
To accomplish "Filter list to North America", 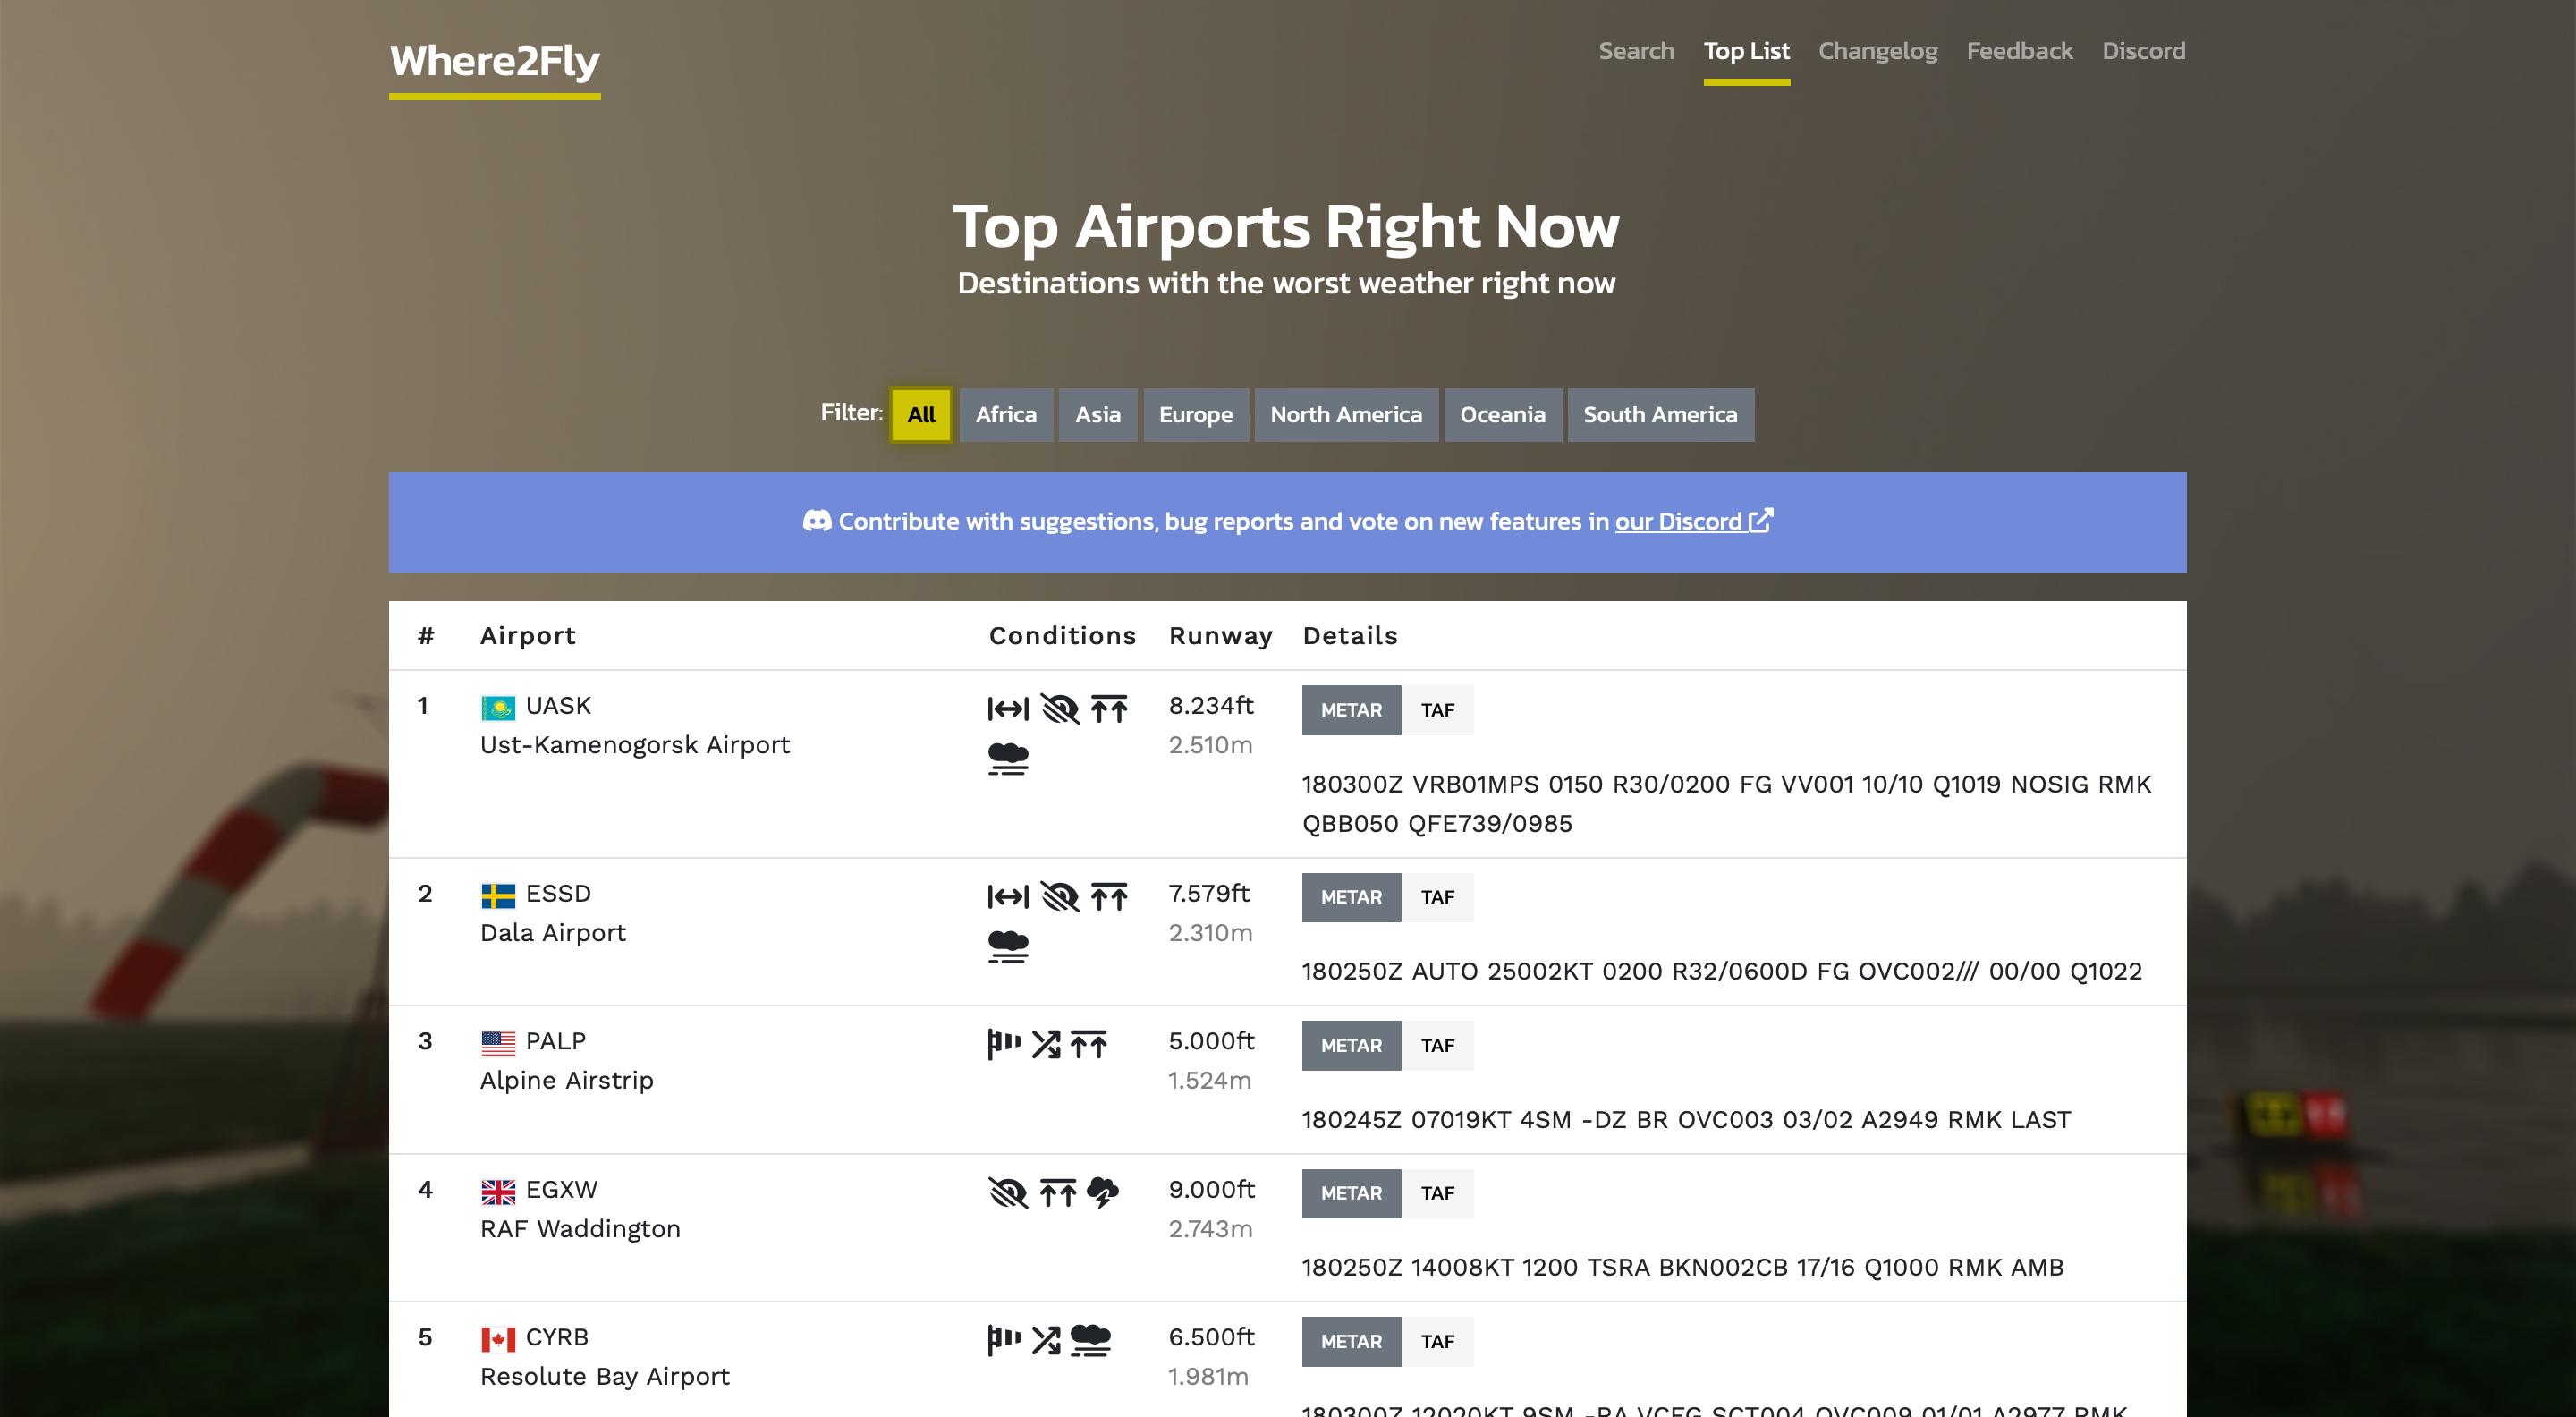I will [x=1345, y=414].
